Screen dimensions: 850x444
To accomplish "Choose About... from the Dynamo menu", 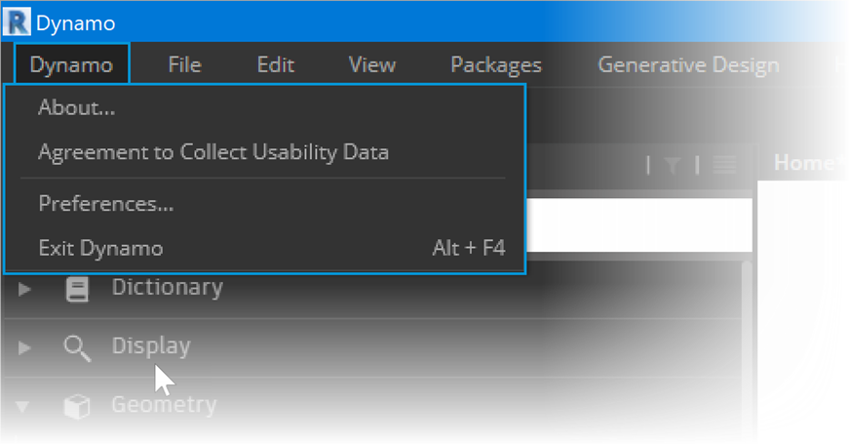I will click(265, 108).
